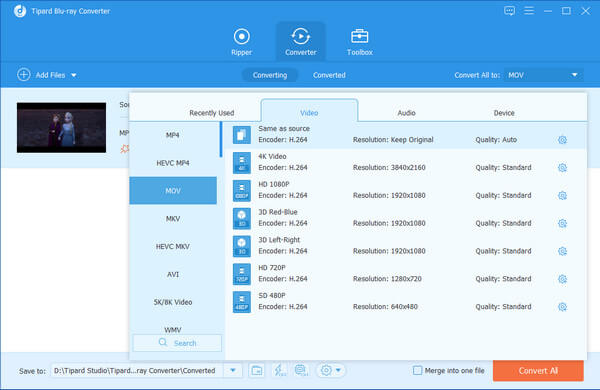The height and width of the screenshot is (390, 600).
Task: Select the MKV format in list
Action: (x=173, y=219)
